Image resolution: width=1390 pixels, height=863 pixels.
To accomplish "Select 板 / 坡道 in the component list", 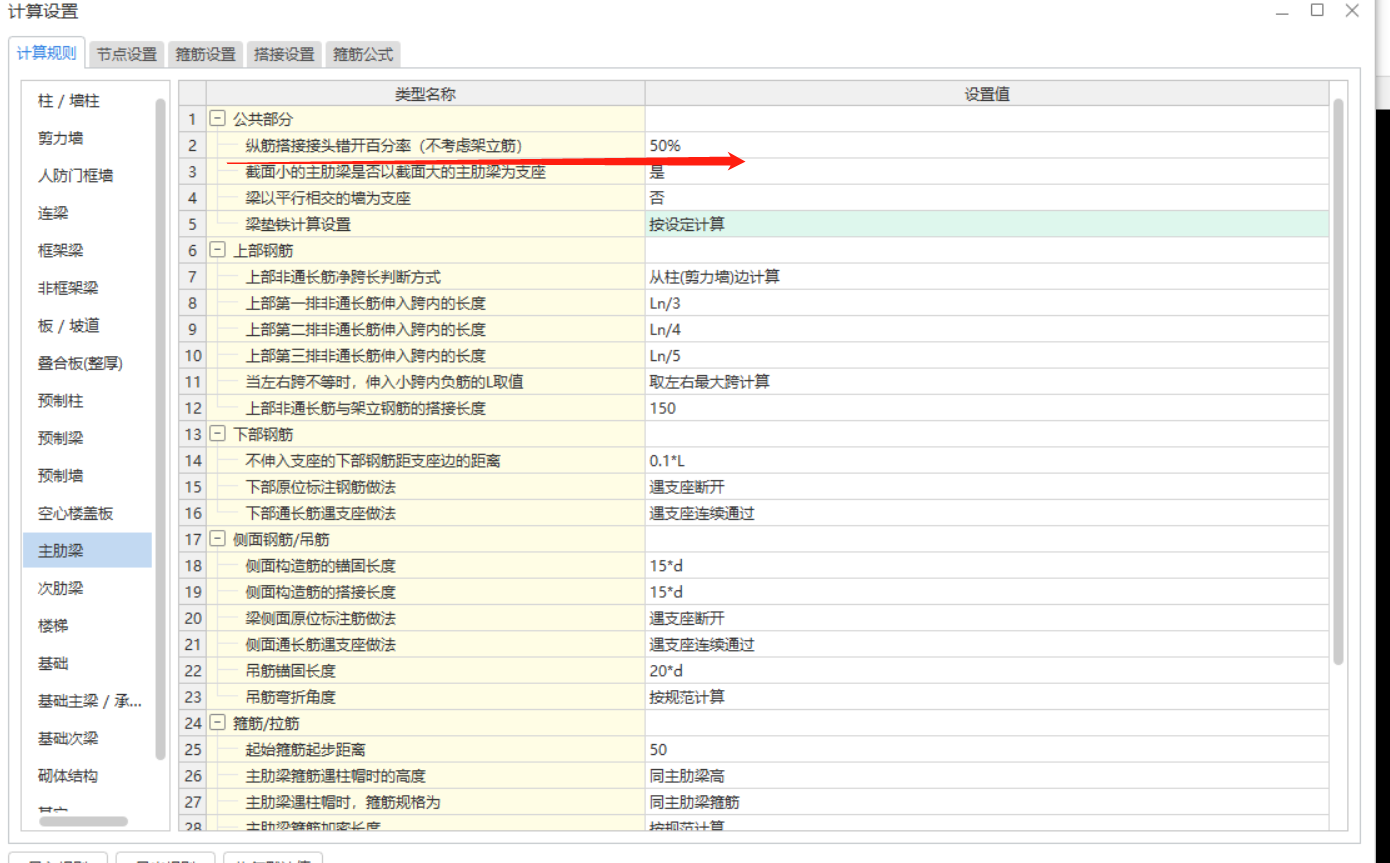I will coord(88,326).
